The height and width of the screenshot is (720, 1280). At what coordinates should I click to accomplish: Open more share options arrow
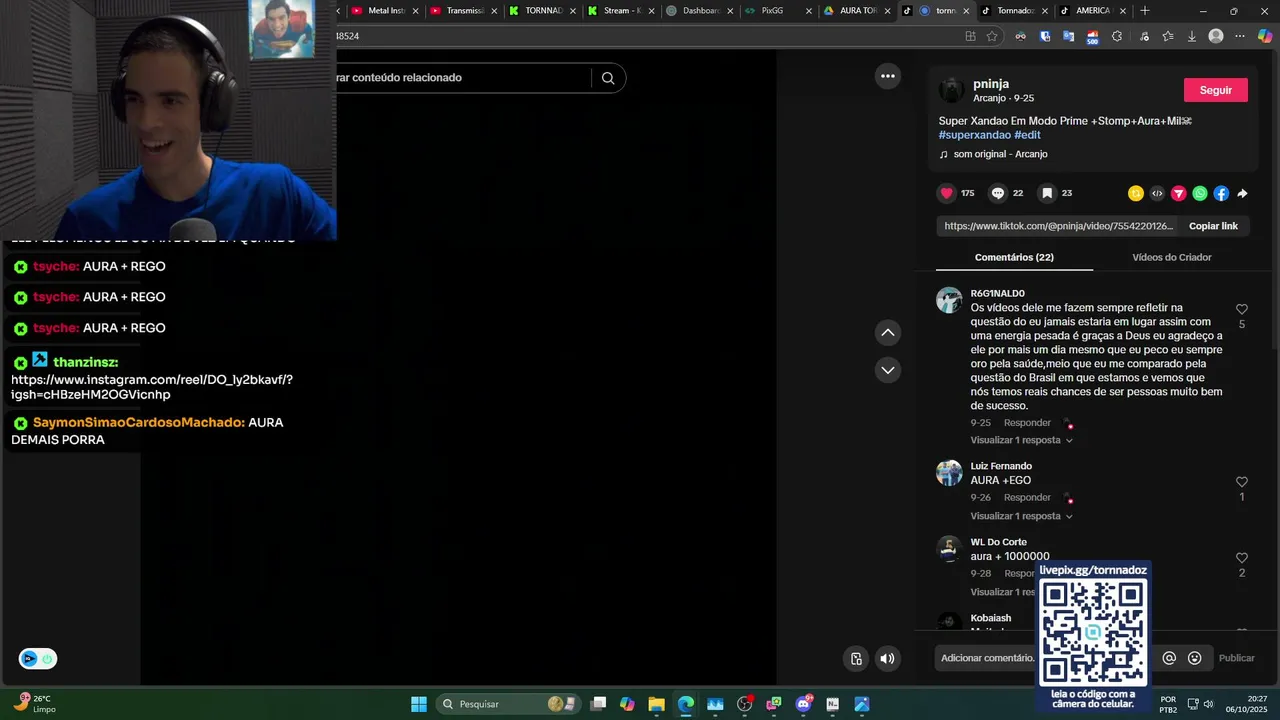[1242, 193]
